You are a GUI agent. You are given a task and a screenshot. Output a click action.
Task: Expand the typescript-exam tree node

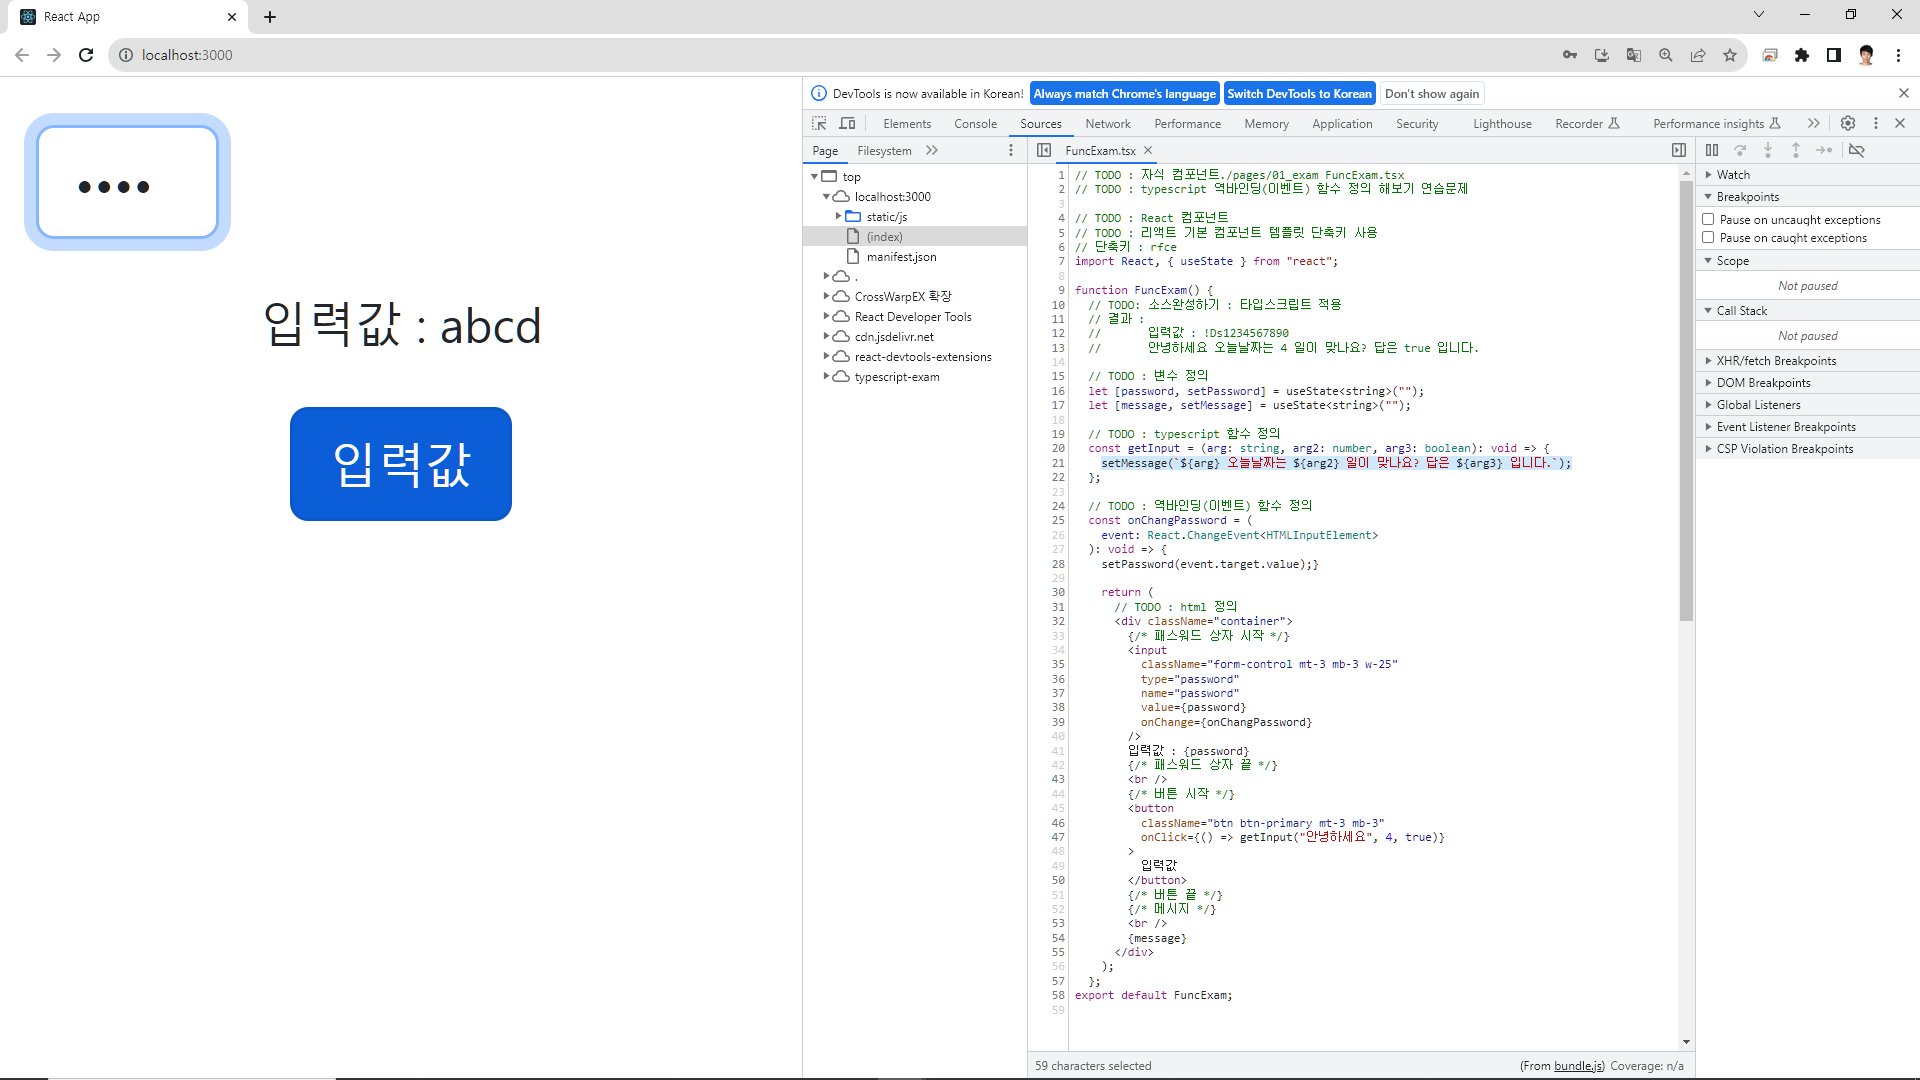click(827, 377)
